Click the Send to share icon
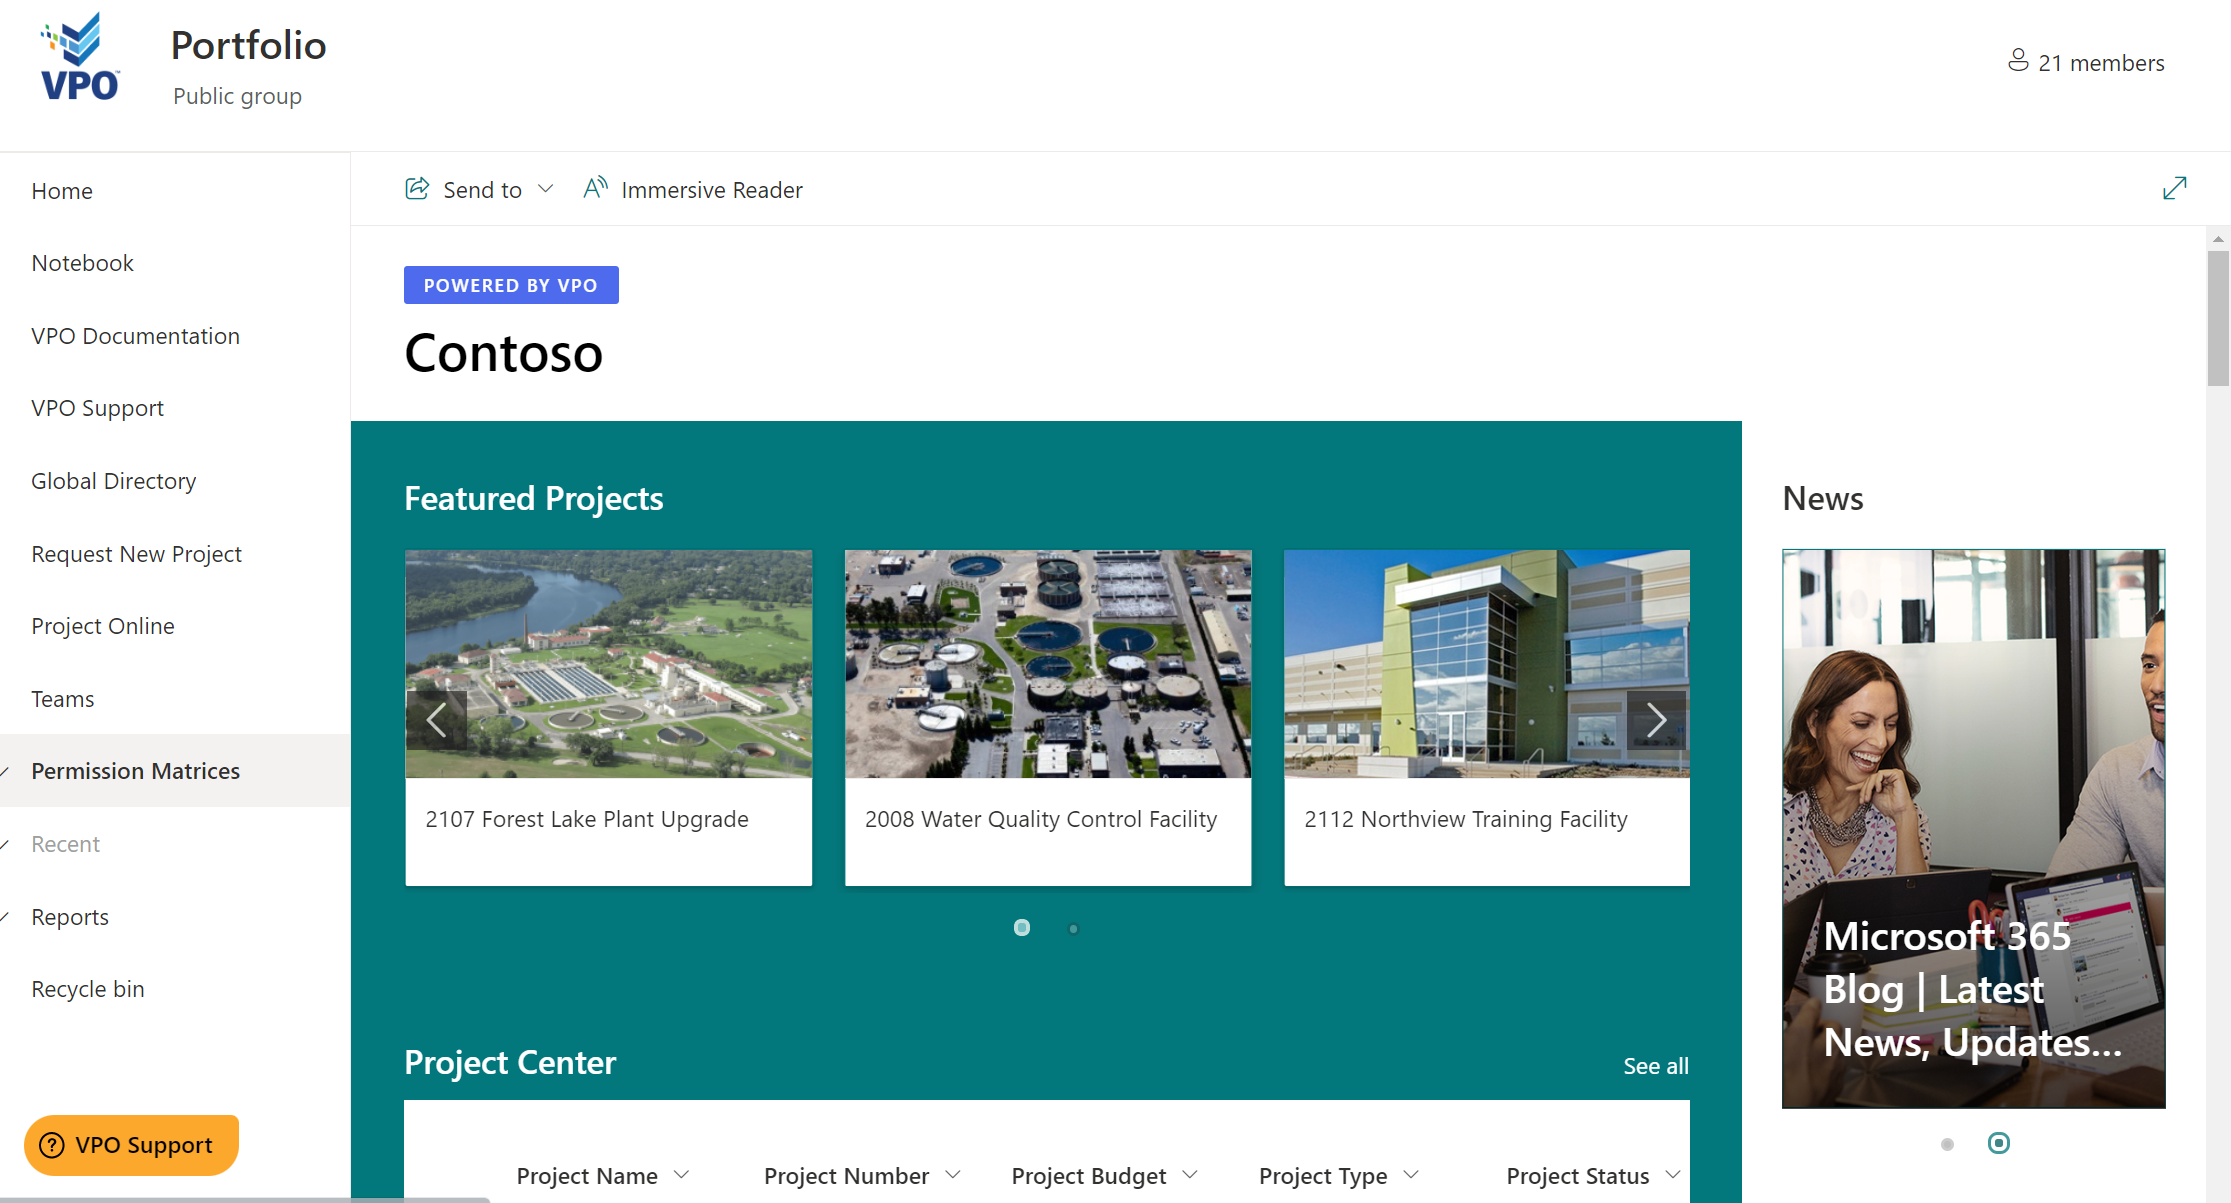 (417, 188)
